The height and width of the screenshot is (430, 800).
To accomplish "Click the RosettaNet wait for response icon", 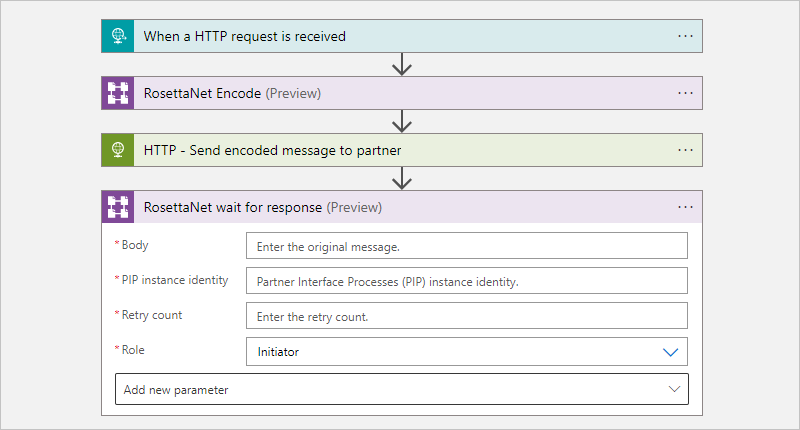I will [118, 207].
